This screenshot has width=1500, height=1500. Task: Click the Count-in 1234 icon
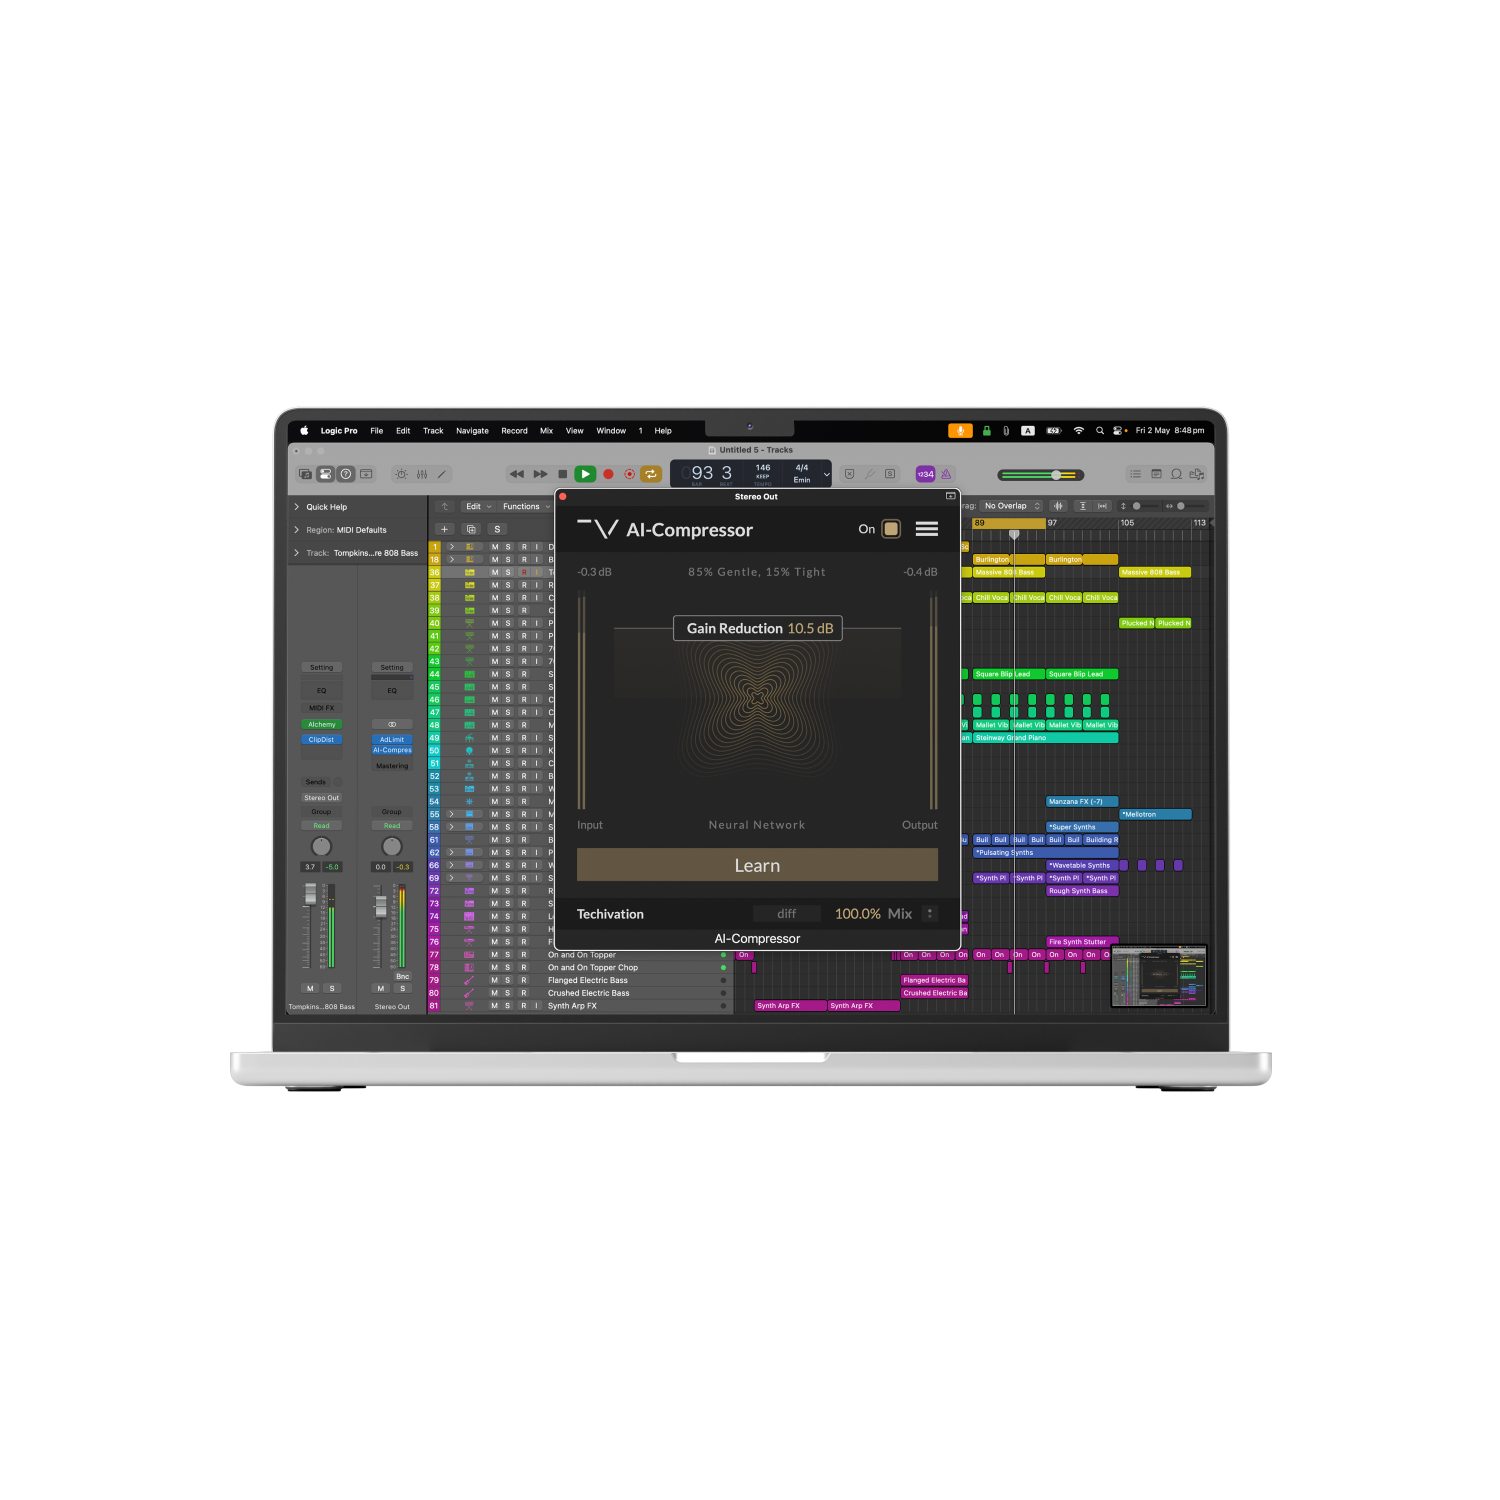tap(925, 474)
